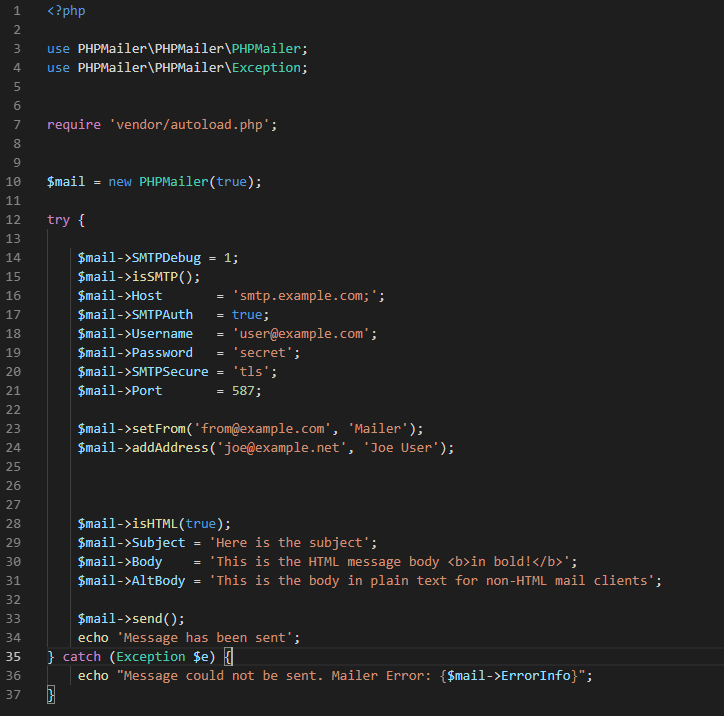Click line number 10 in the gutter

pyautogui.click(x=14, y=182)
